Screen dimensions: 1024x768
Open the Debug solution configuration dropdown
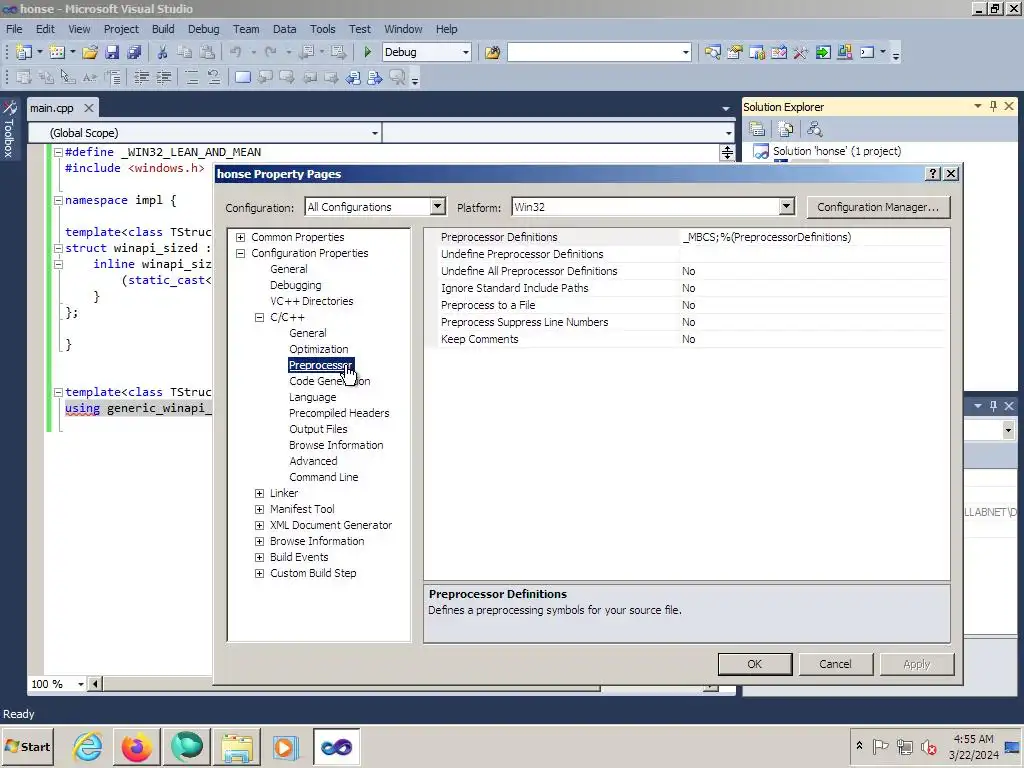466,52
